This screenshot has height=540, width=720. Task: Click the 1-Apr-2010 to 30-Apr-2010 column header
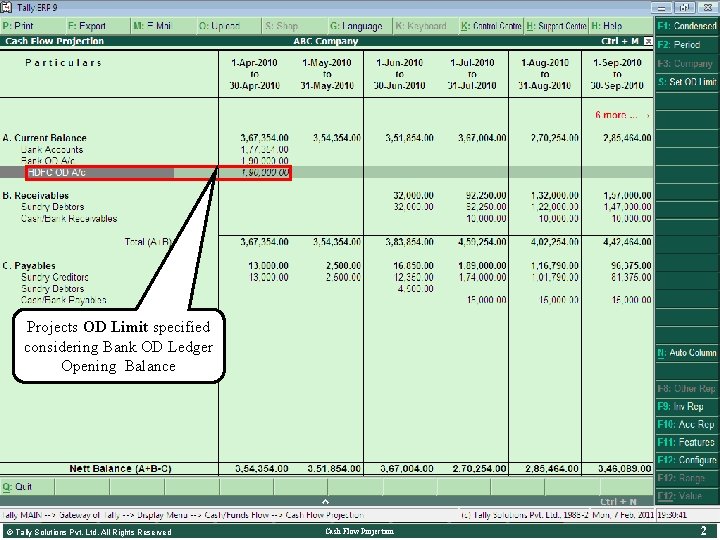click(254, 74)
